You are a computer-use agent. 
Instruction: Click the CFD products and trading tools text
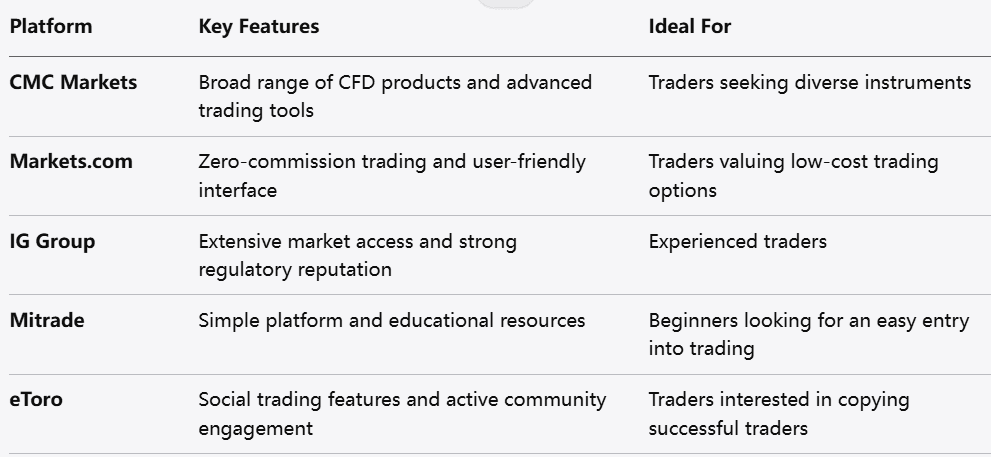point(395,96)
